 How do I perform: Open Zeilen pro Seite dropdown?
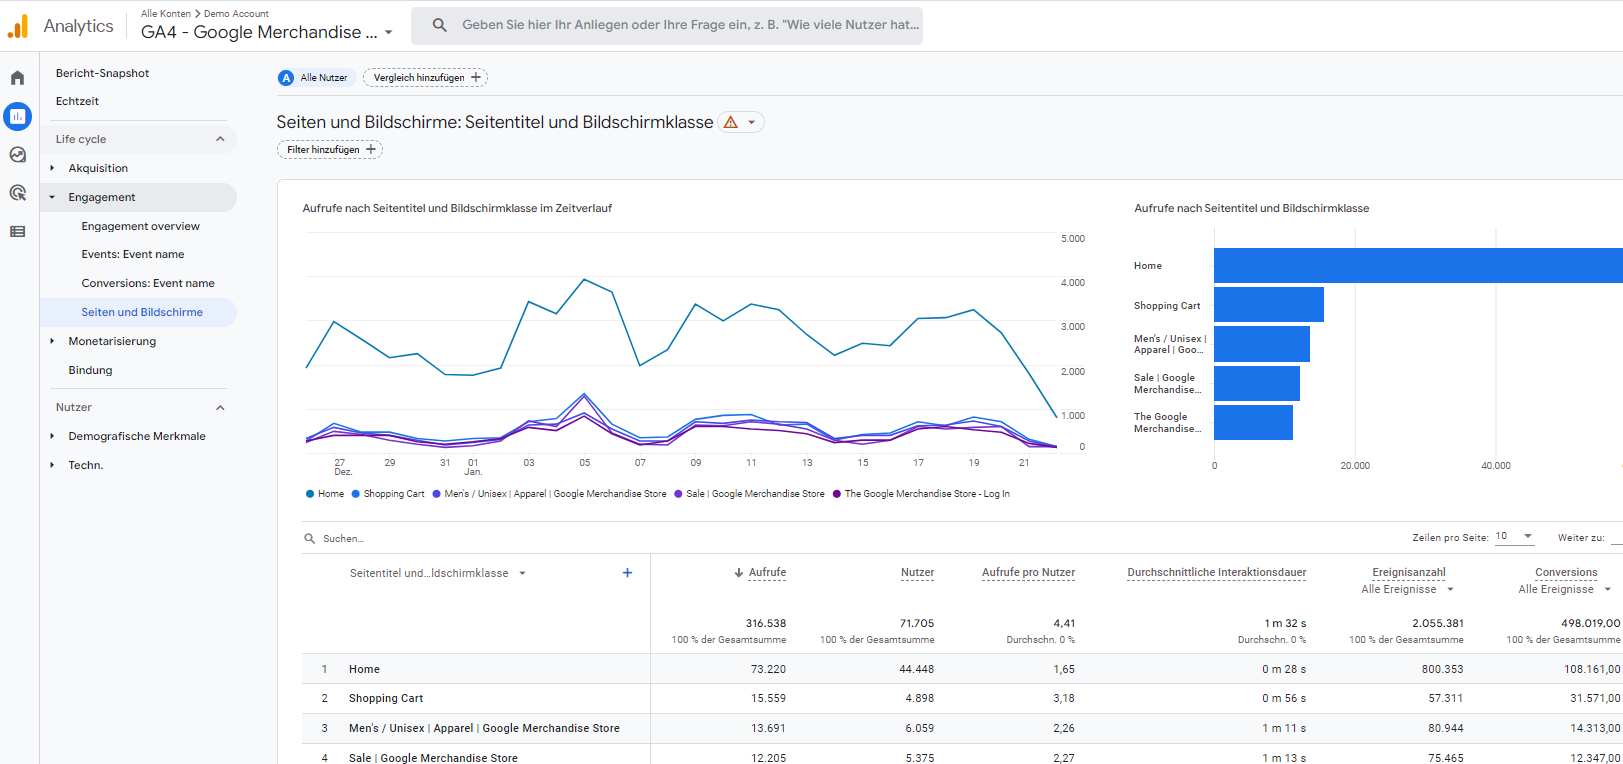click(1515, 537)
